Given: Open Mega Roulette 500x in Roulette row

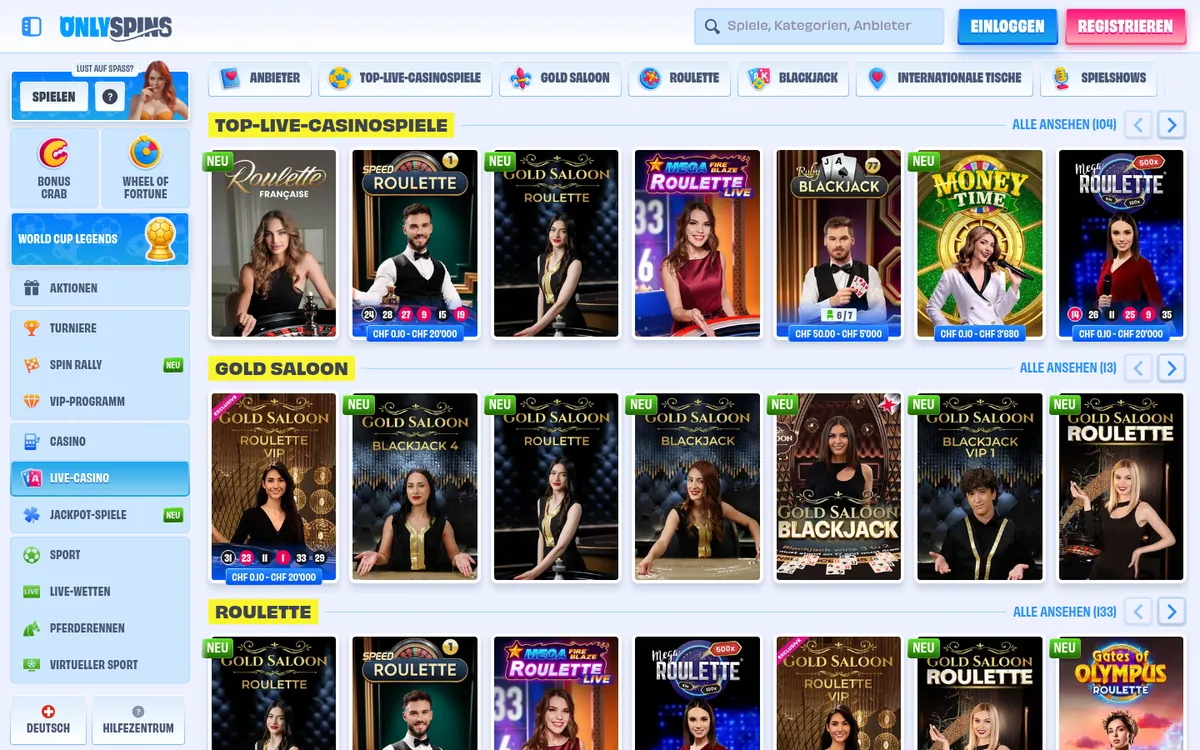Looking at the screenshot, I should (x=697, y=693).
